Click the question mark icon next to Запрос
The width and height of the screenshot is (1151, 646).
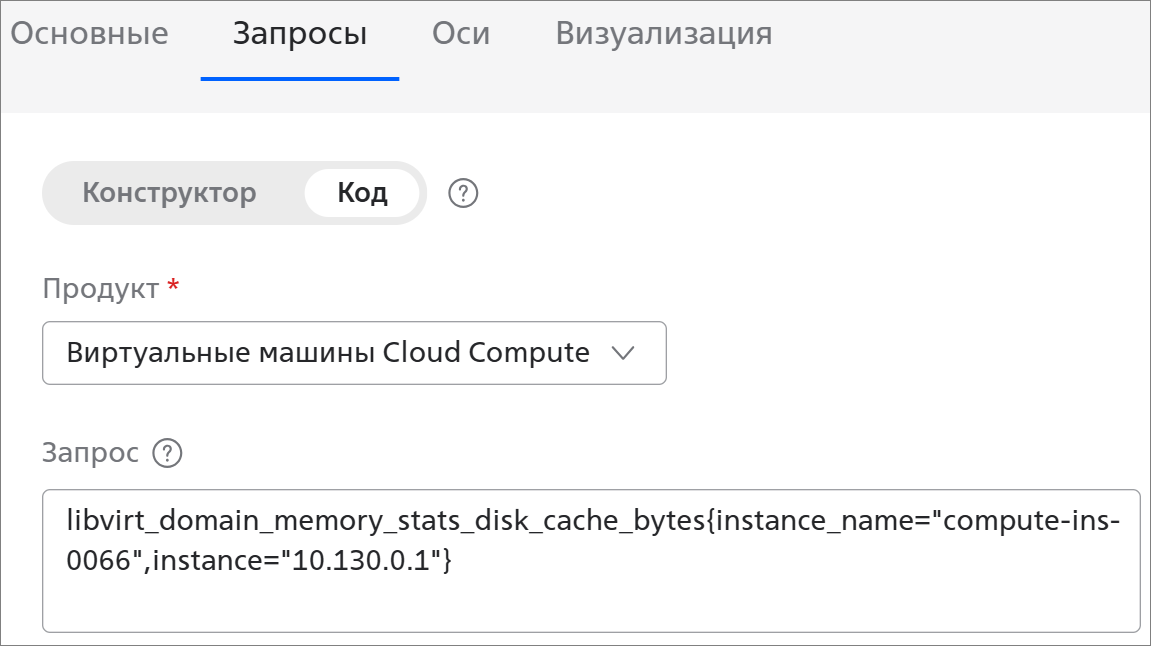167,453
